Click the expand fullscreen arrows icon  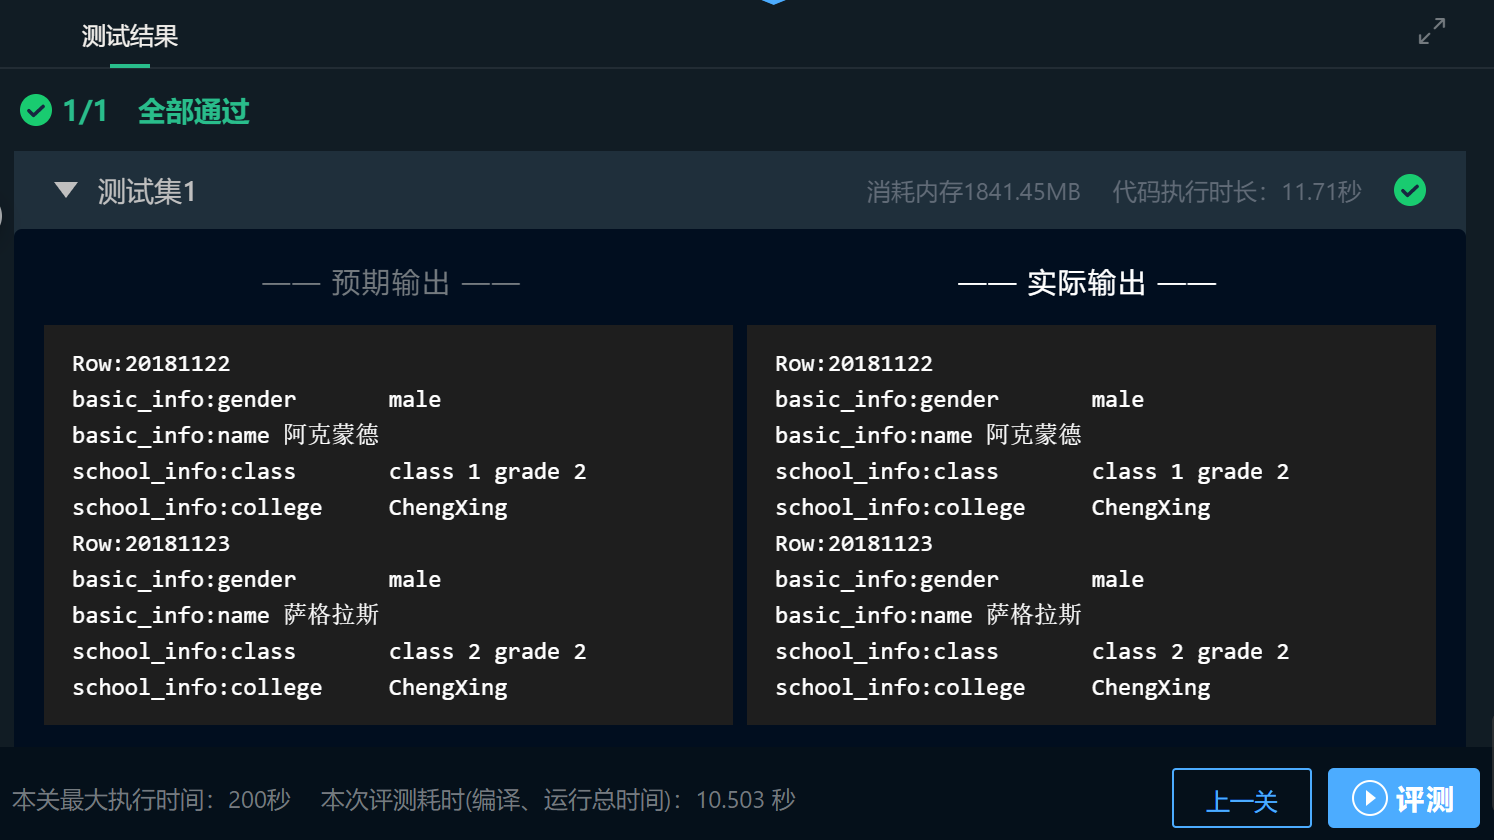click(1432, 31)
